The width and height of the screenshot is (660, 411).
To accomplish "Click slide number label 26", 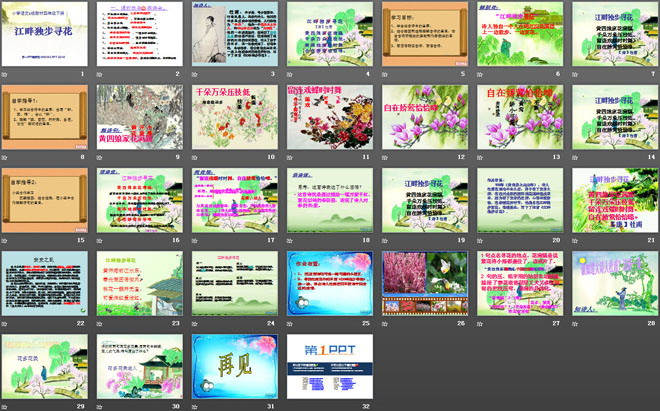I will pyautogui.click(x=461, y=323).
